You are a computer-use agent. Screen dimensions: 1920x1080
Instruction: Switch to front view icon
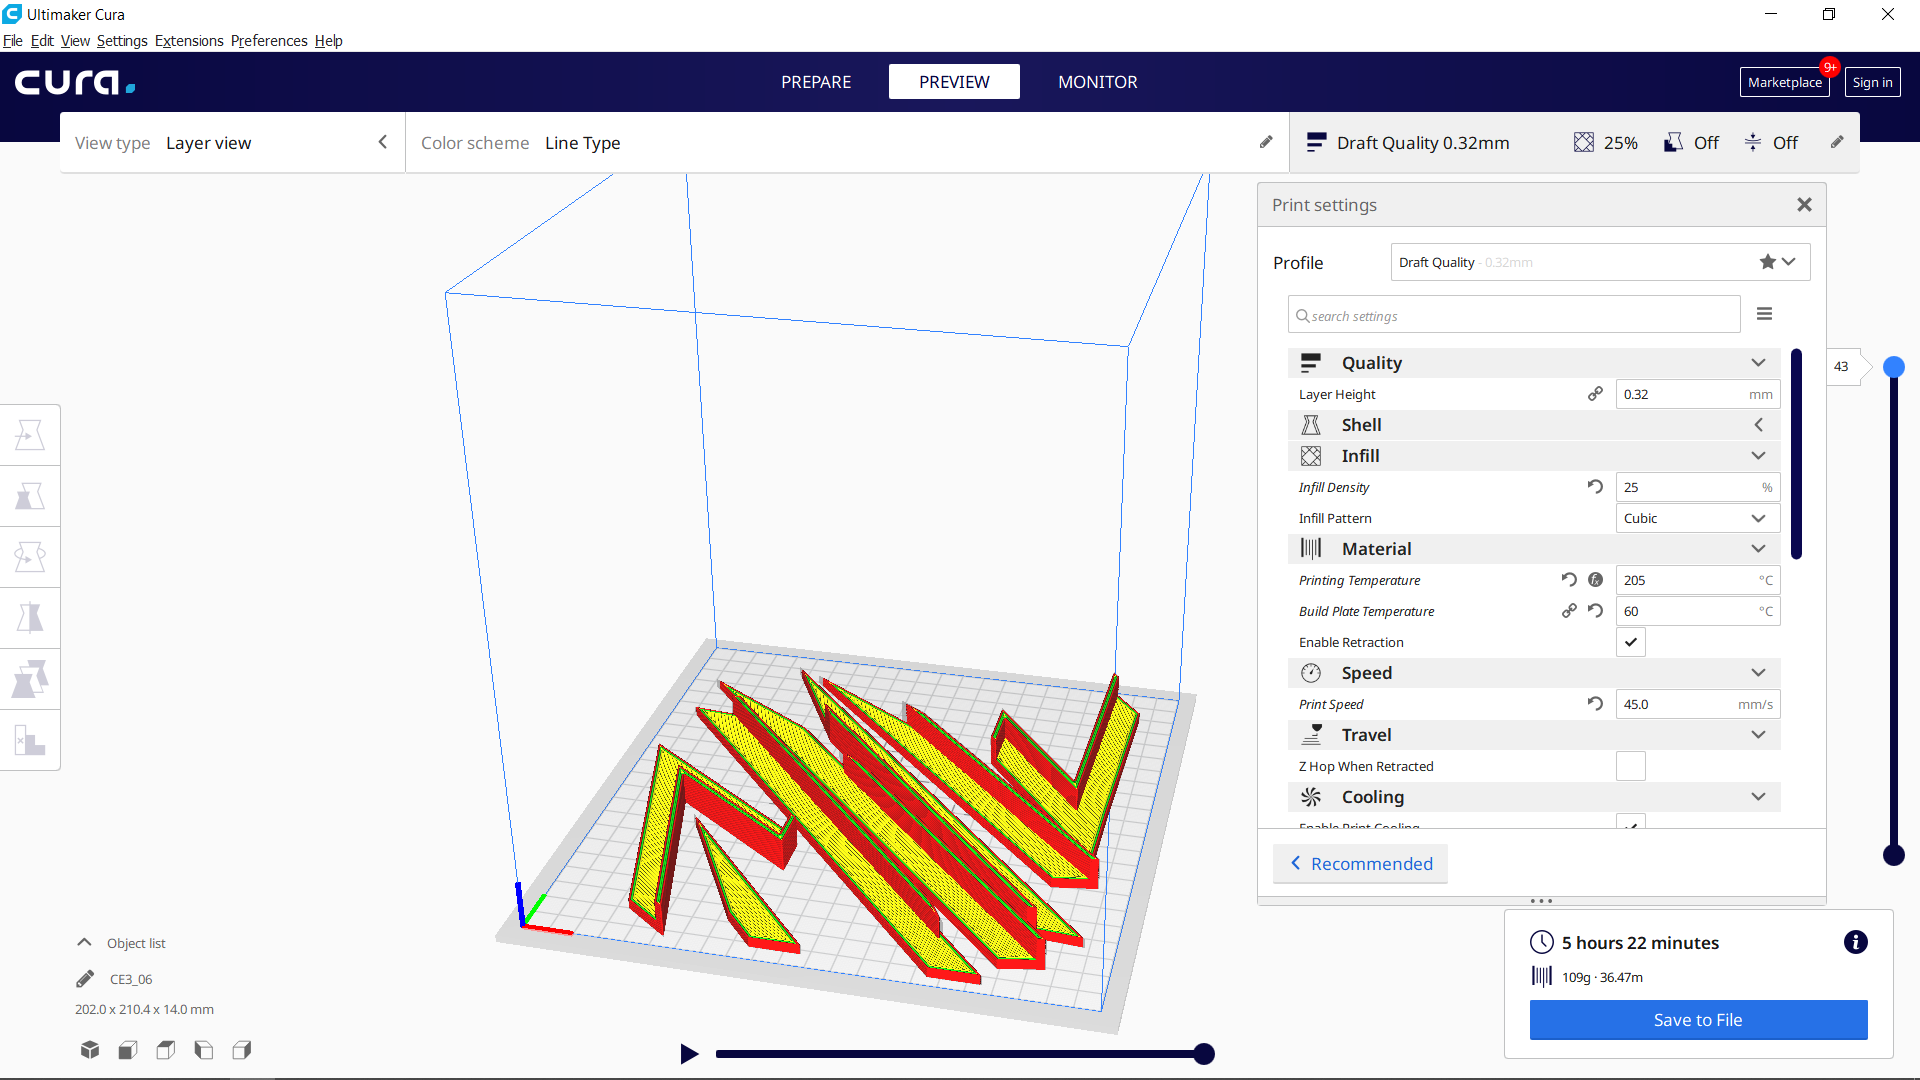pyautogui.click(x=128, y=1050)
